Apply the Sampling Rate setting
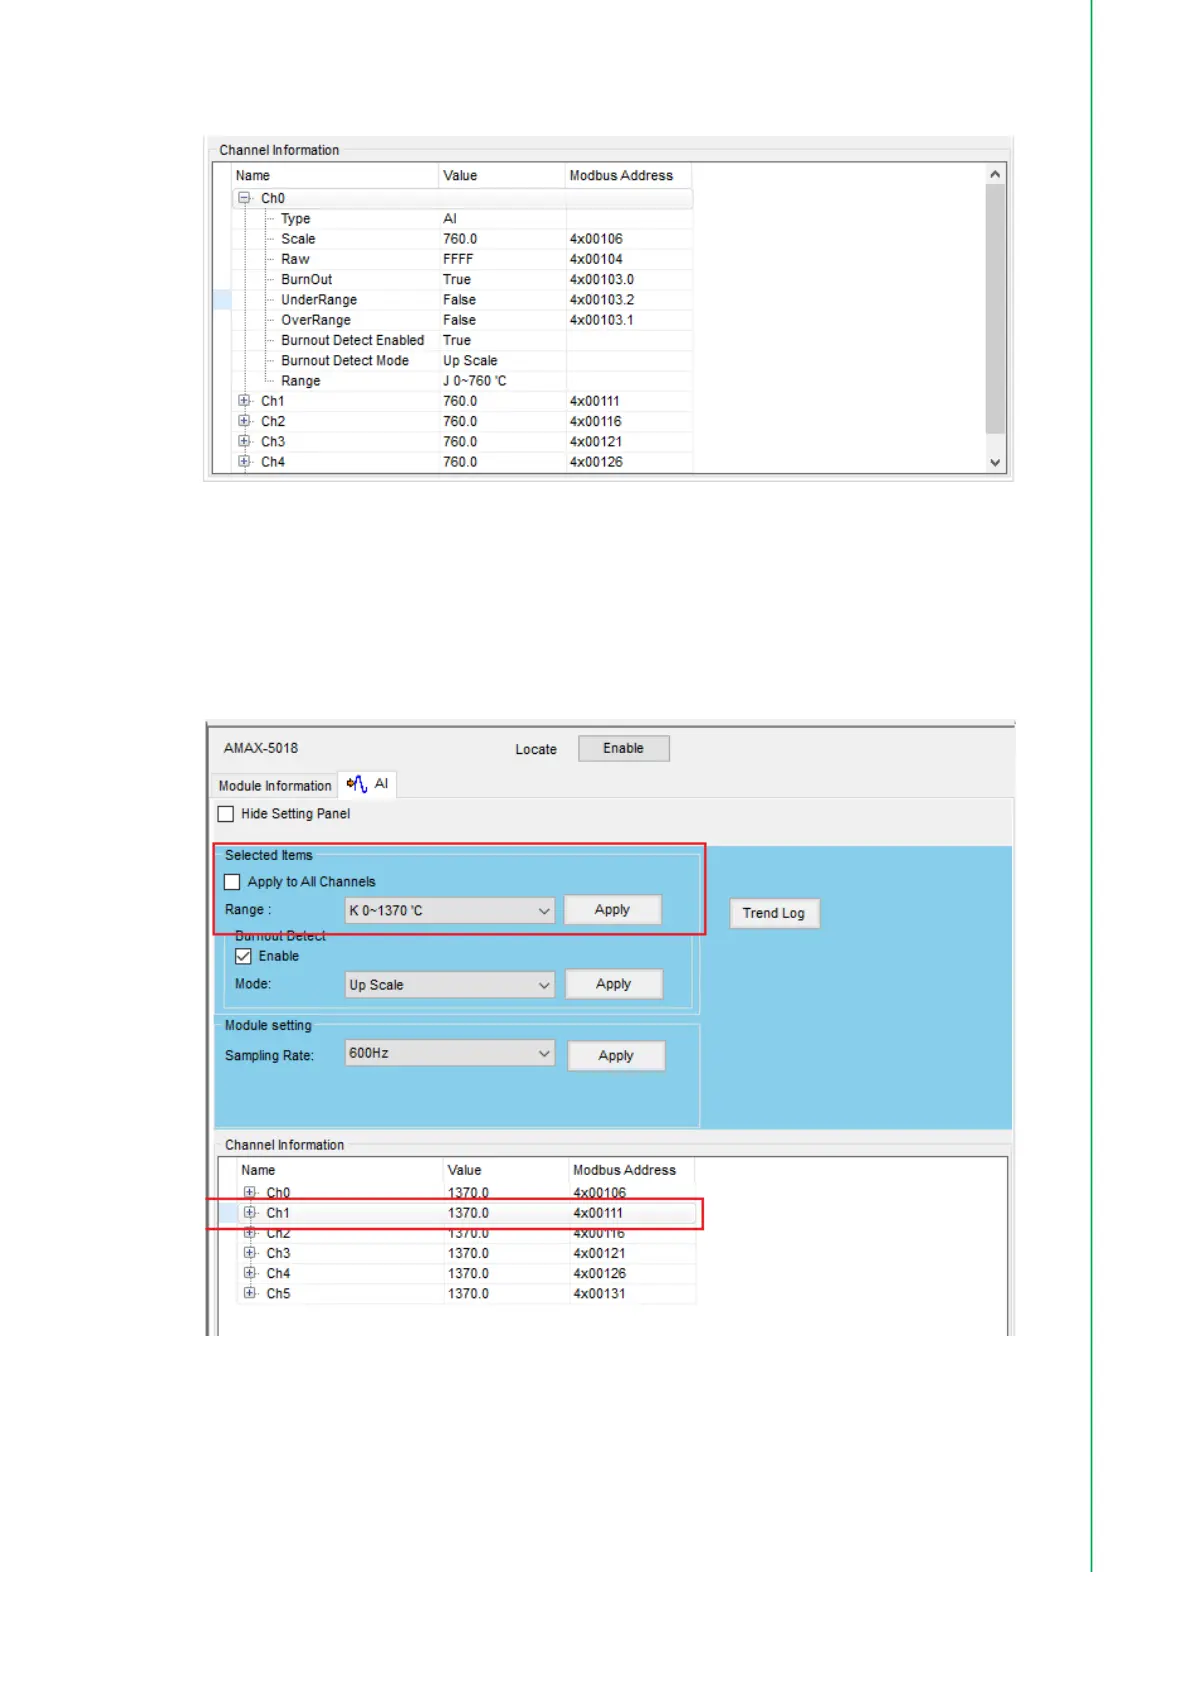Screen dimensions: 1191x1684 [x=616, y=1056]
